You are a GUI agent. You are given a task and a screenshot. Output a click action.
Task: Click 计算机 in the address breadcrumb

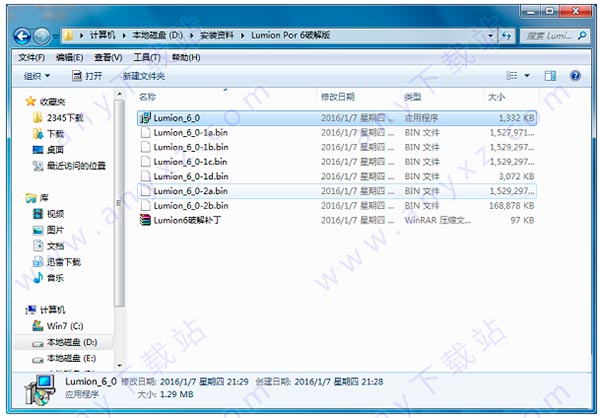coord(102,35)
